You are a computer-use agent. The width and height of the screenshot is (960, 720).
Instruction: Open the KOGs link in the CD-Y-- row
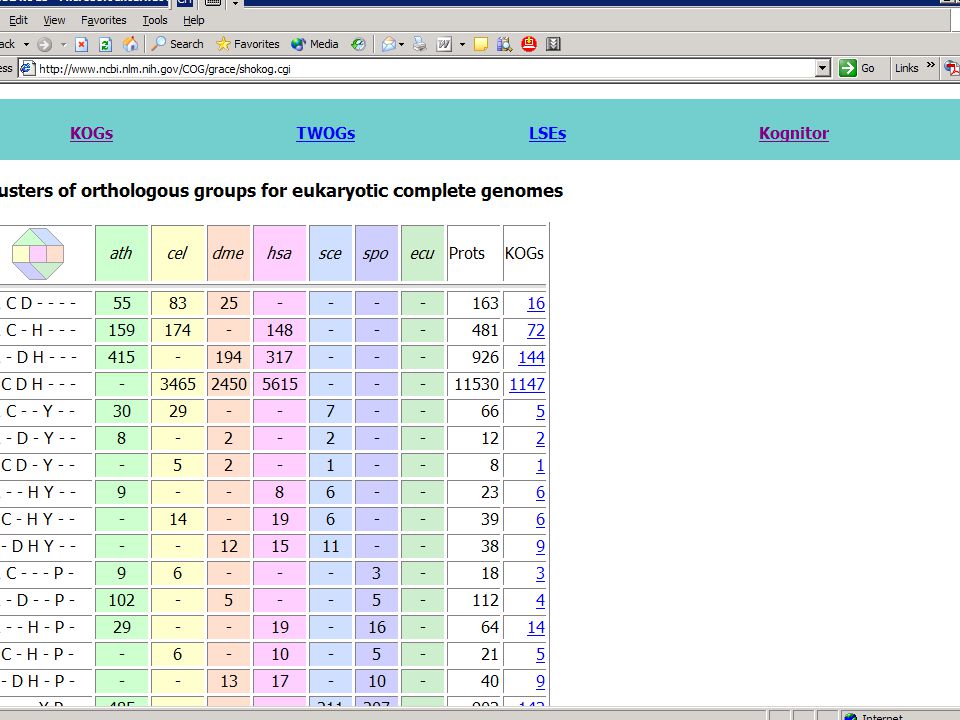(x=540, y=465)
